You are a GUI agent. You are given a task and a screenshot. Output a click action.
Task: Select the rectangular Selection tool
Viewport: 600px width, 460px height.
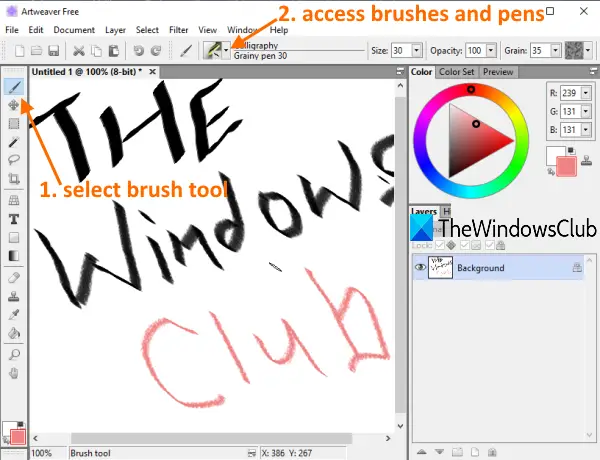[14, 123]
